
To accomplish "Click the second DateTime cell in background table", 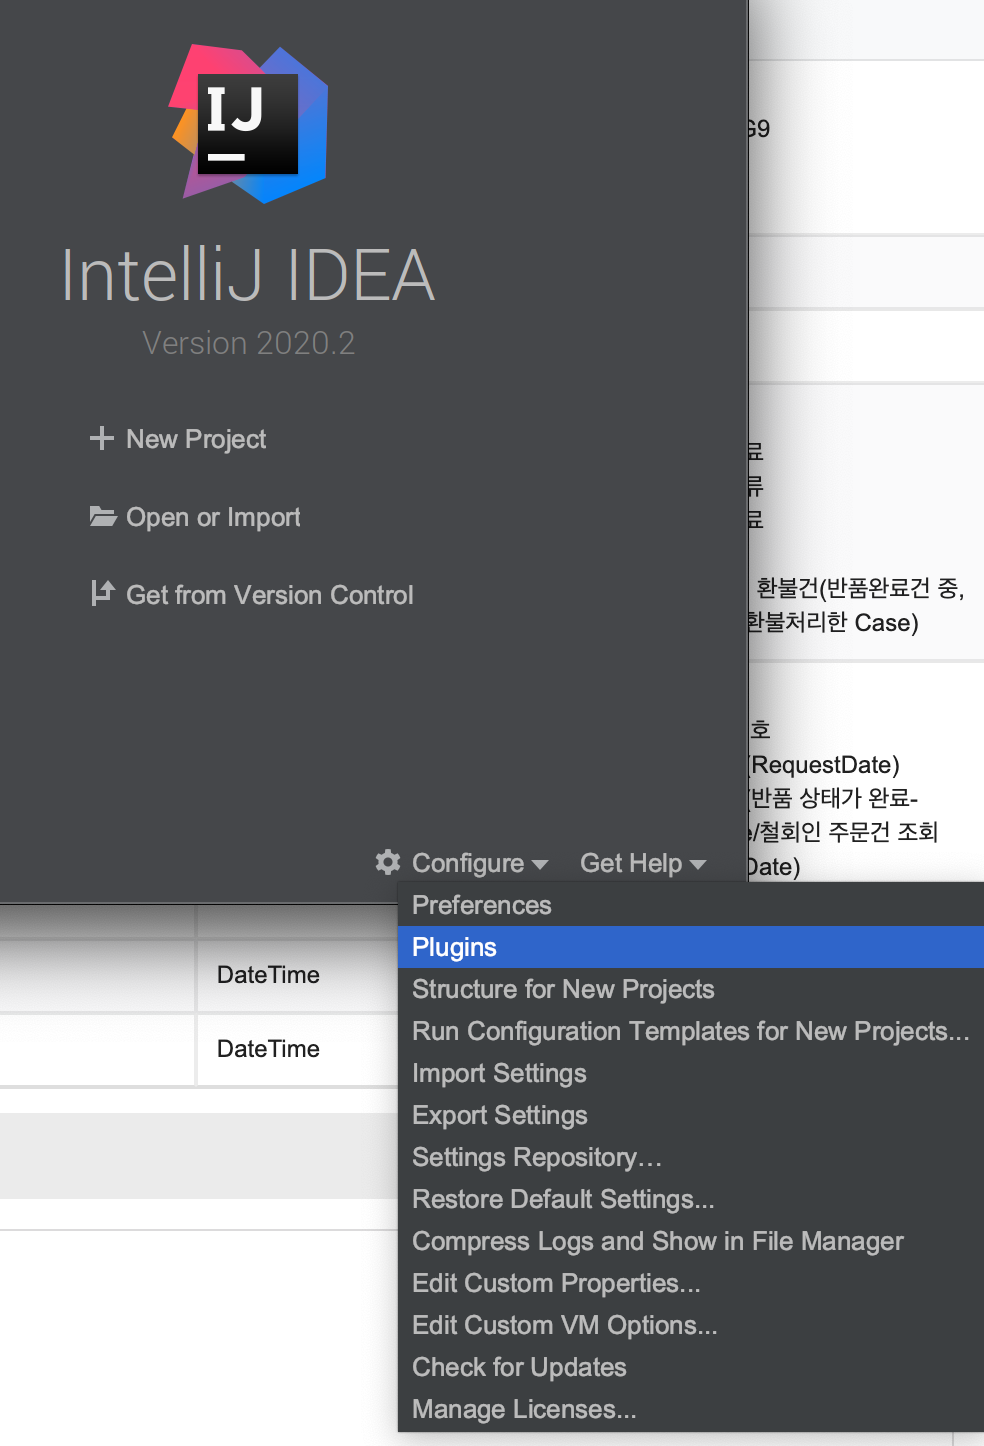I will click(x=268, y=1049).
